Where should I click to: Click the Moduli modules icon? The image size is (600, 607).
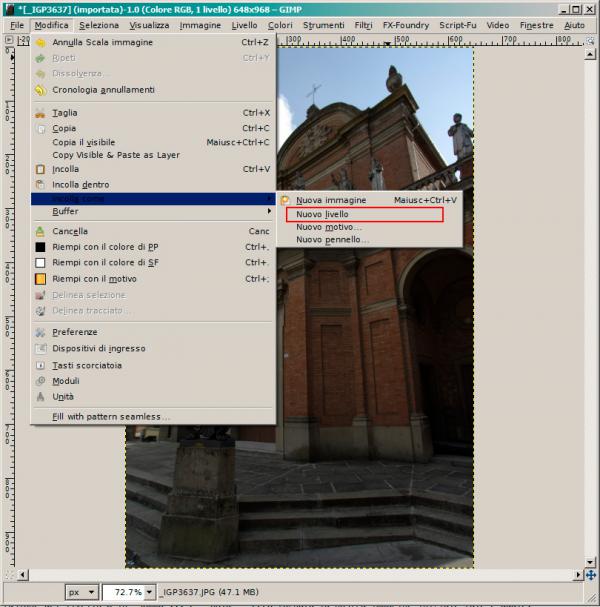tap(40, 381)
